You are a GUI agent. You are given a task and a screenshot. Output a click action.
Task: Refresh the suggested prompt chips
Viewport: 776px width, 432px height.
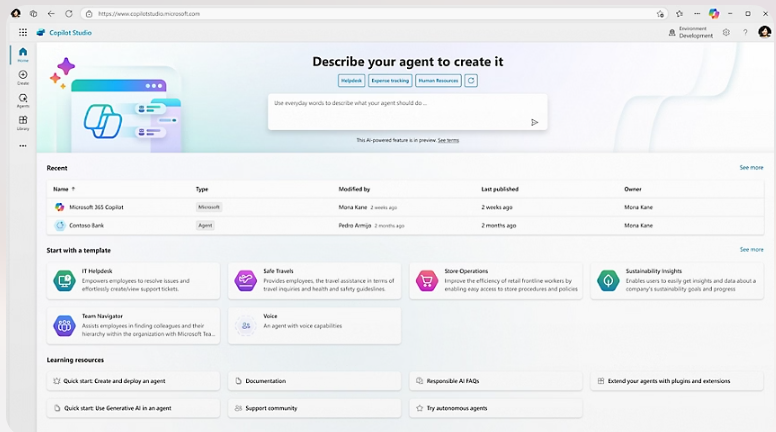(x=471, y=80)
